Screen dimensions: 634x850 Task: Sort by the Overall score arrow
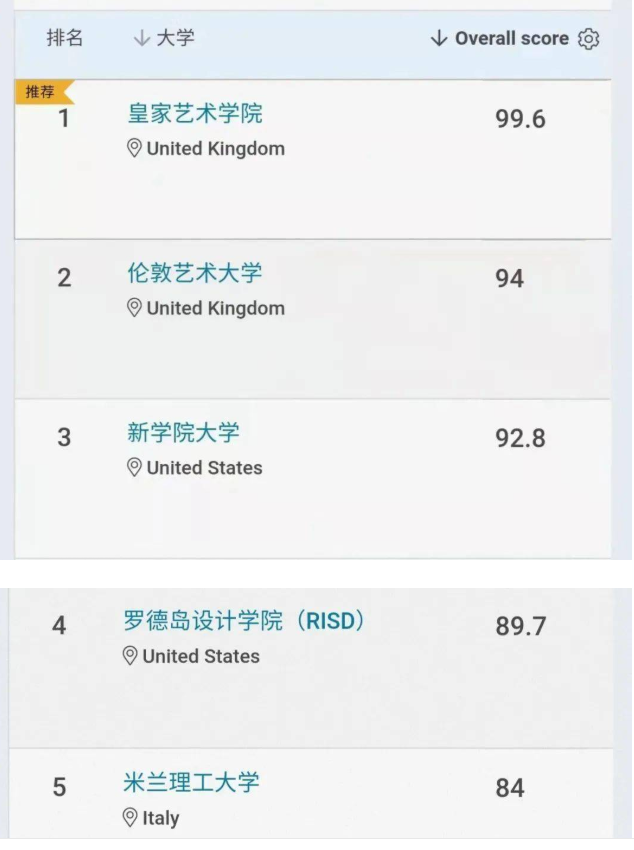tap(439, 38)
